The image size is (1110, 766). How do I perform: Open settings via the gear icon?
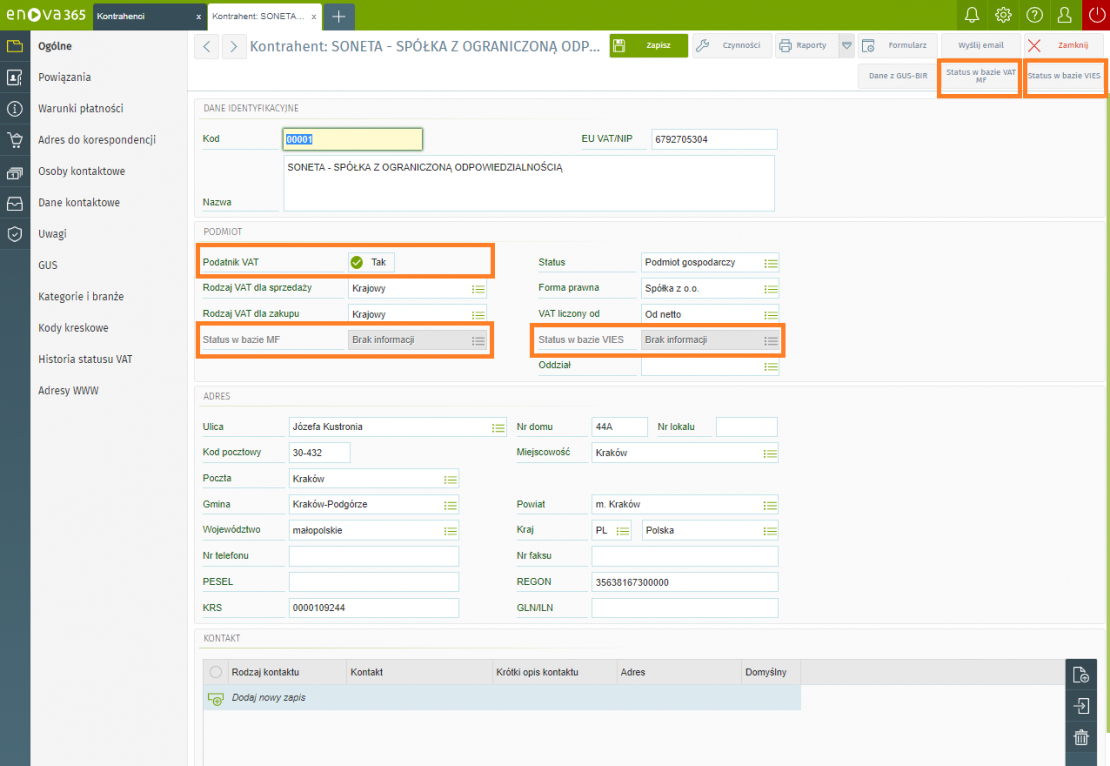click(x=1003, y=15)
